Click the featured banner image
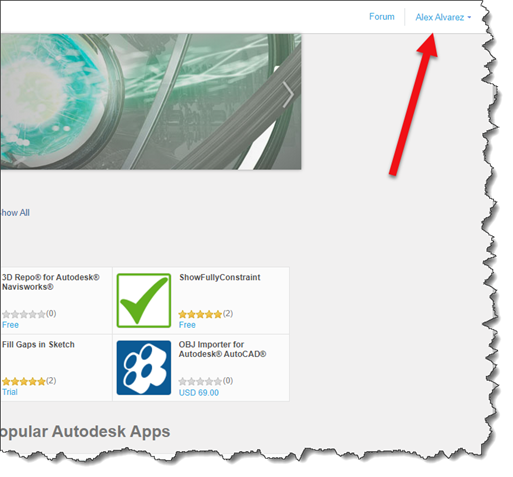513x477 pixels. (x=151, y=101)
